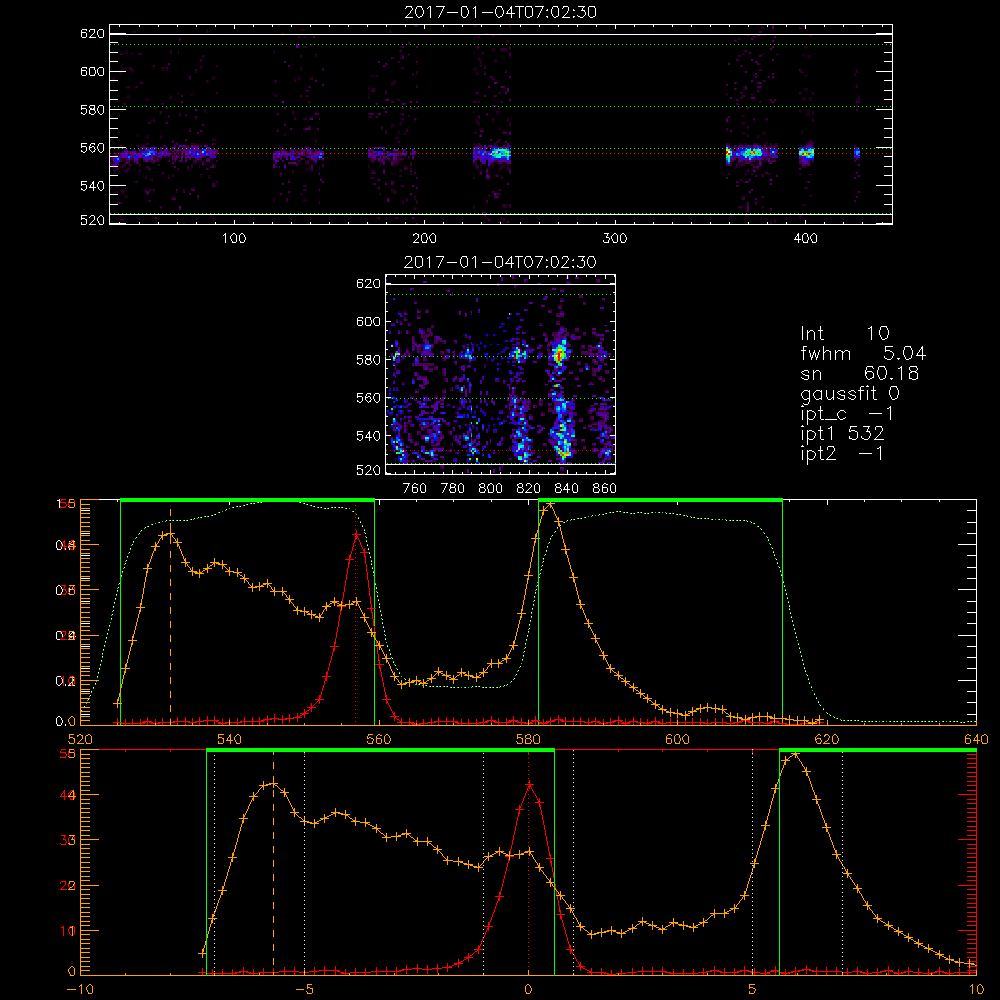Image resolution: width=1000 pixels, height=1000 pixels.
Task: Click x-axis label 580 on third plot
Action: [528, 739]
